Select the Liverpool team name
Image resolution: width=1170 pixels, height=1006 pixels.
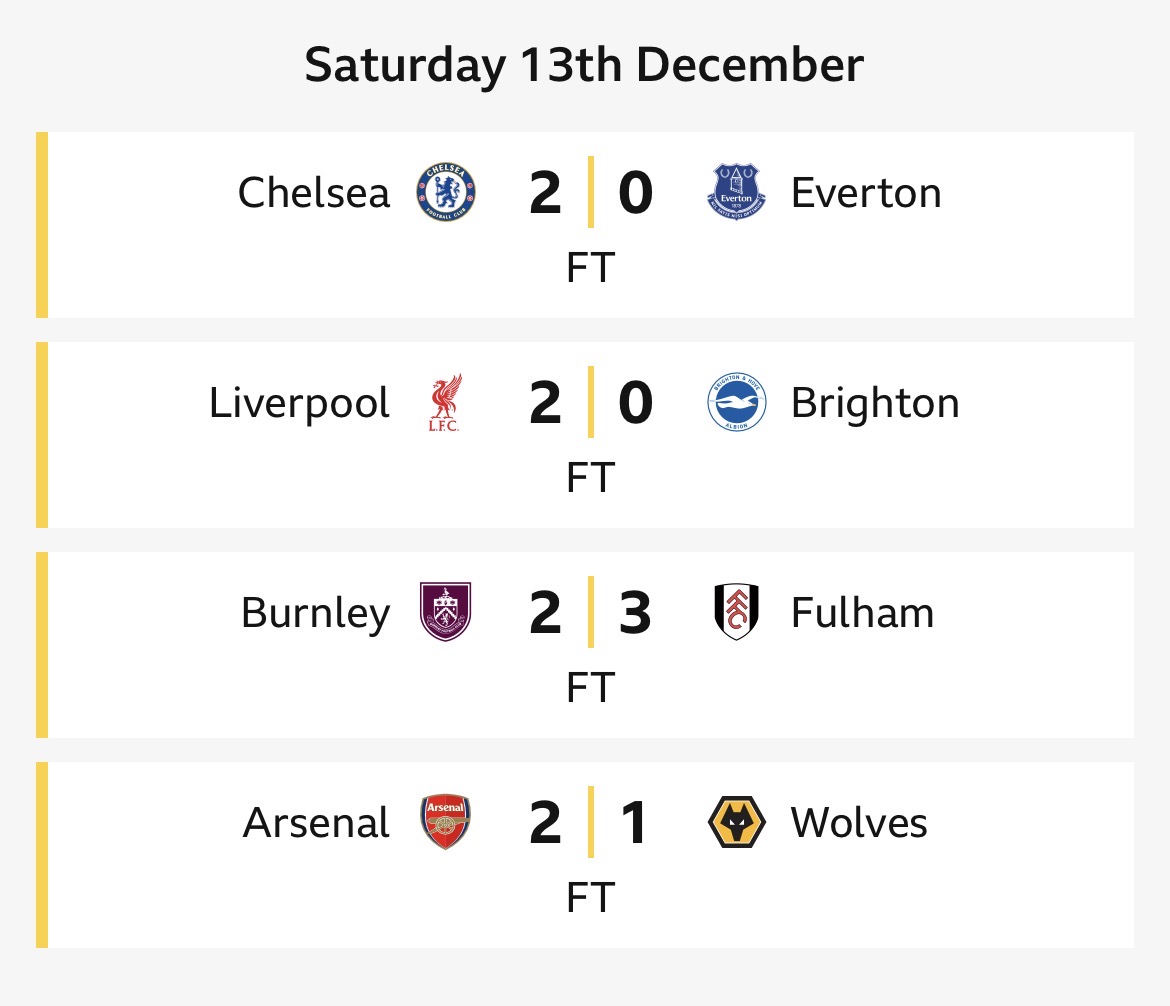[299, 403]
